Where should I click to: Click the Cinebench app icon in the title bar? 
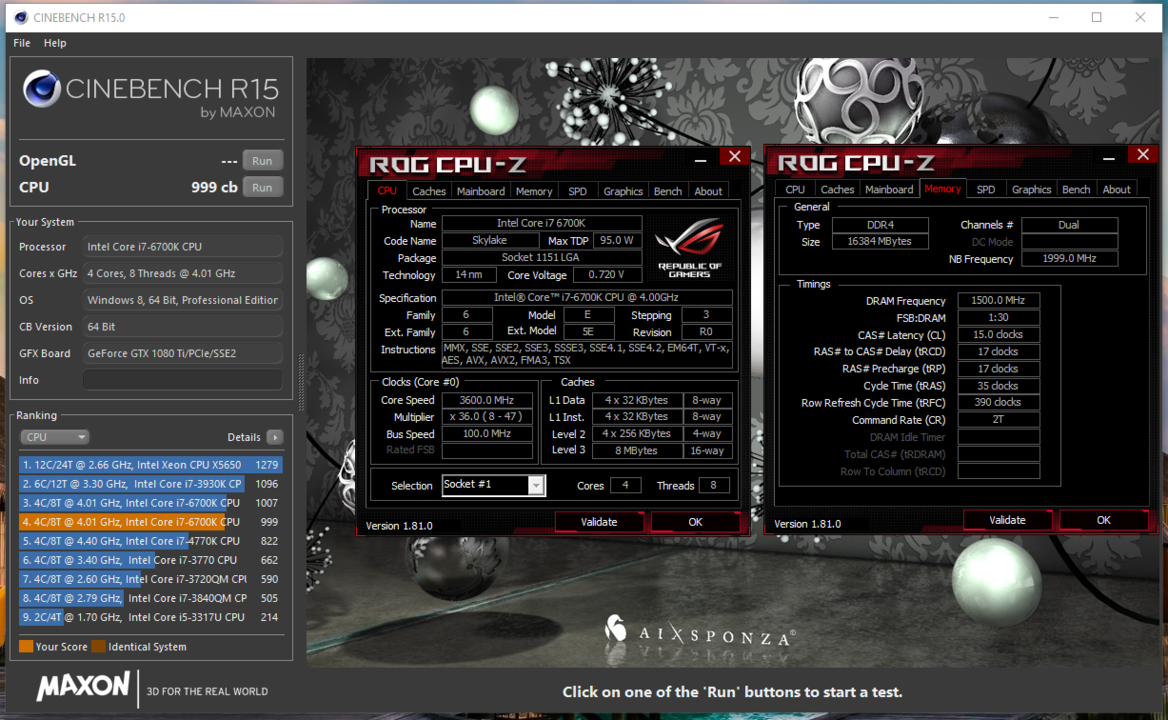tap(21, 17)
